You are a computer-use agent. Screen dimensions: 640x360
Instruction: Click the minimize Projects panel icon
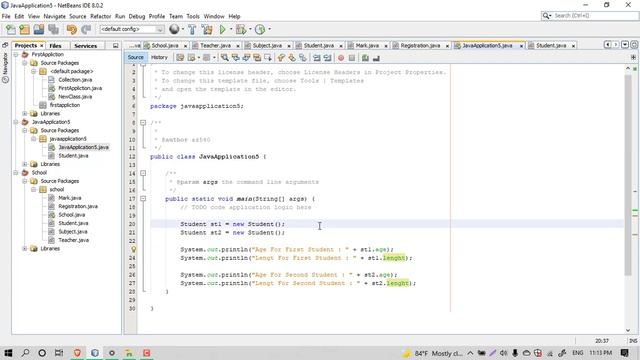116,46
